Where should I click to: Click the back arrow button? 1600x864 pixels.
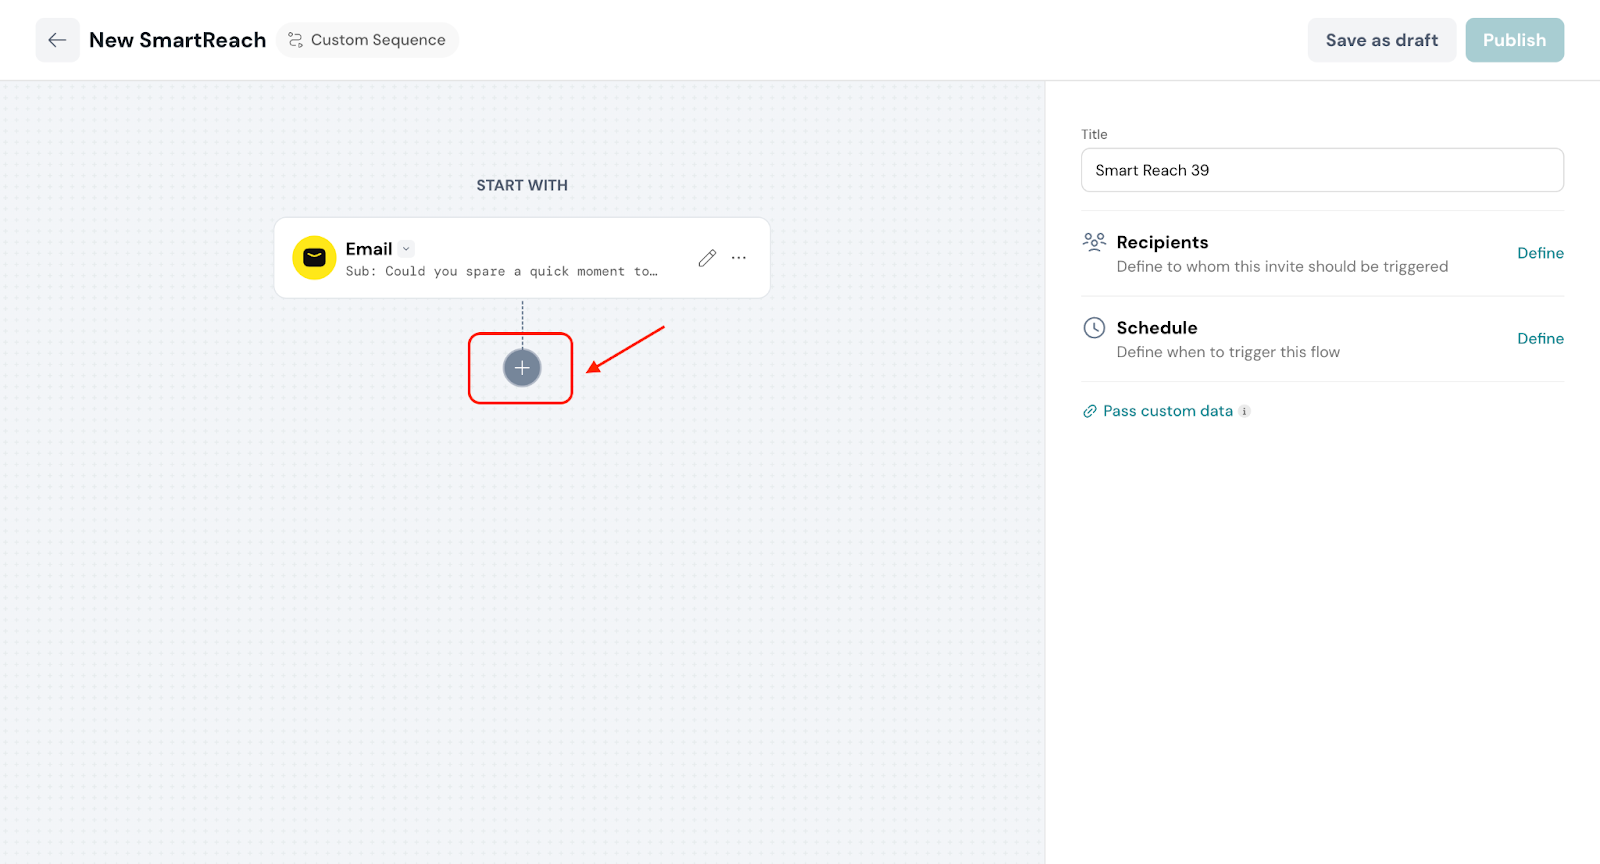tap(57, 40)
